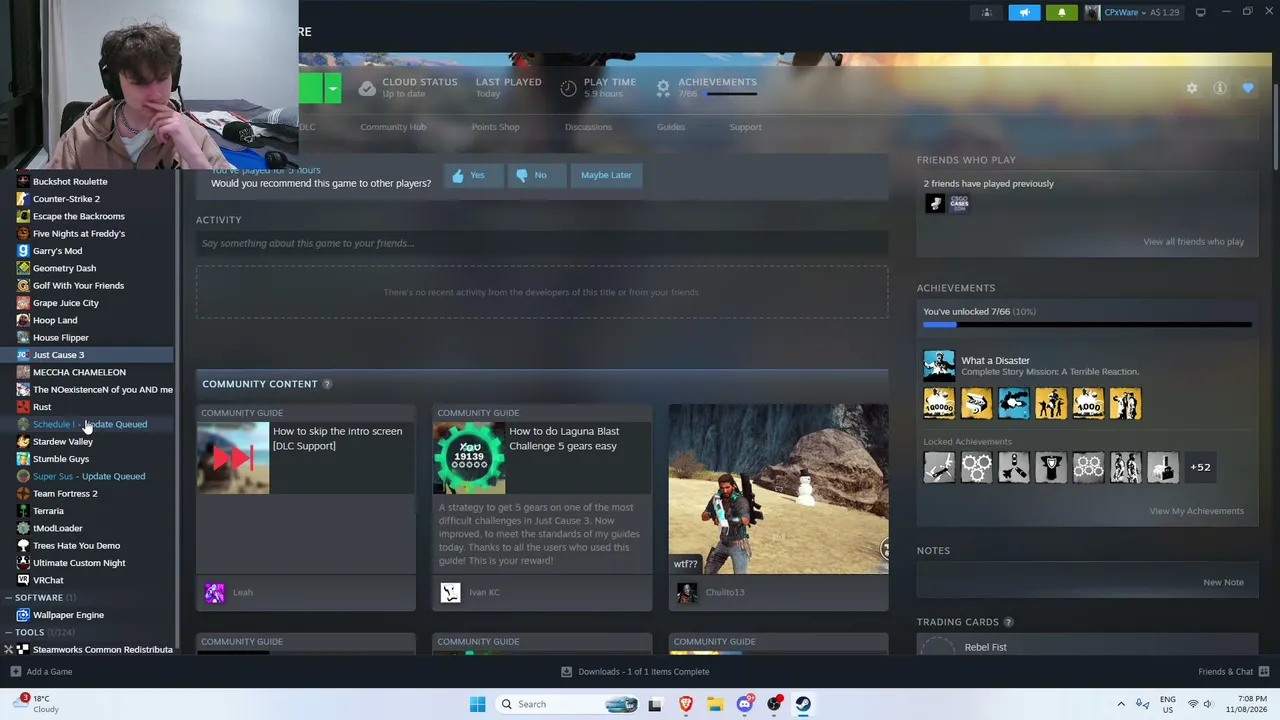Open How to skip the intro screen guide

pyautogui.click(x=306, y=507)
